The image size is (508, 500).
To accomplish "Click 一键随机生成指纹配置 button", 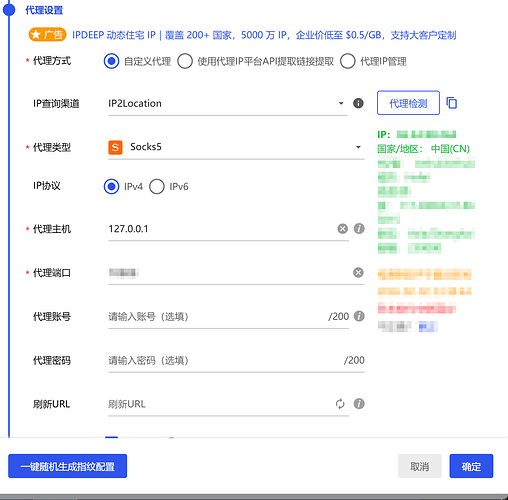I will [68, 466].
